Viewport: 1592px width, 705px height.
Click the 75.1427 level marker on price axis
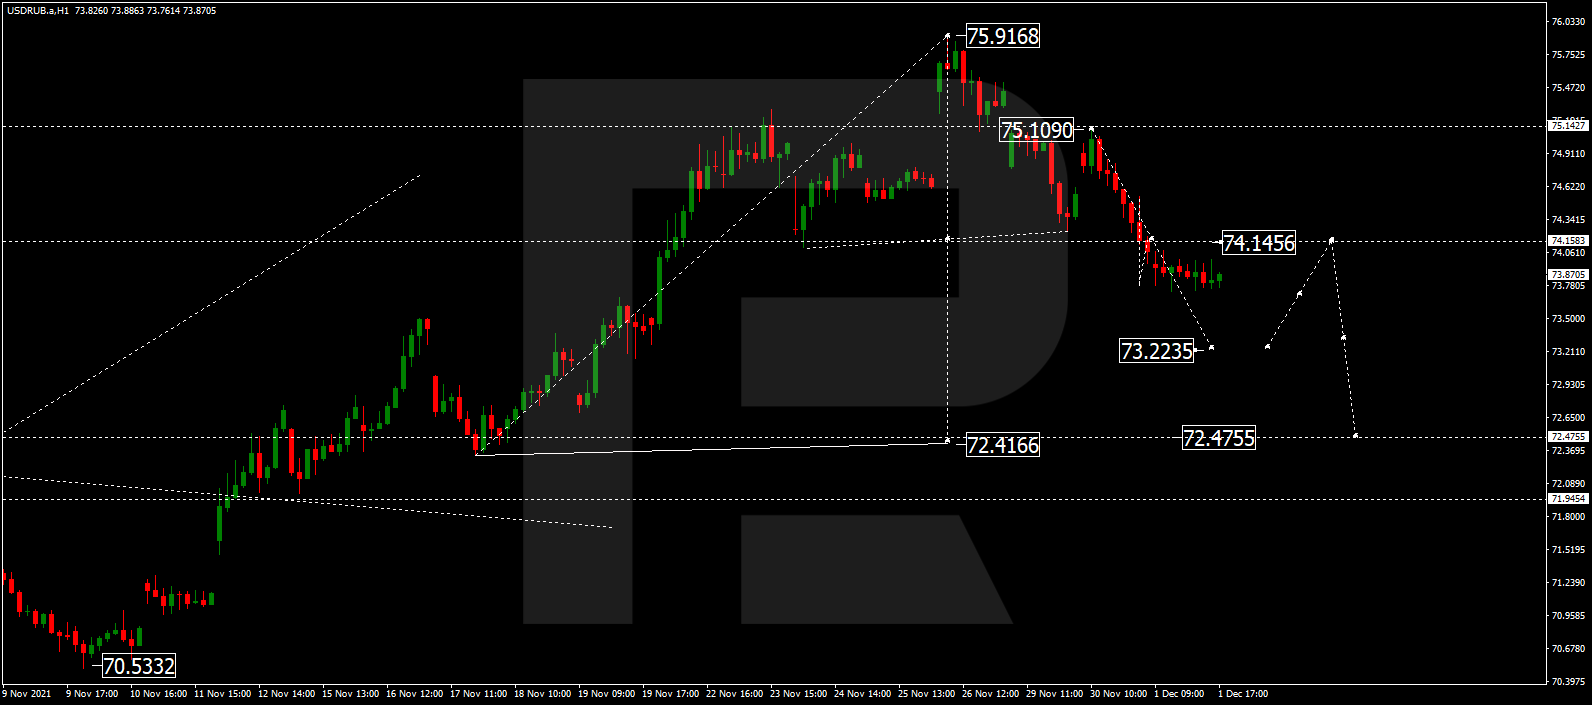tap(1567, 126)
